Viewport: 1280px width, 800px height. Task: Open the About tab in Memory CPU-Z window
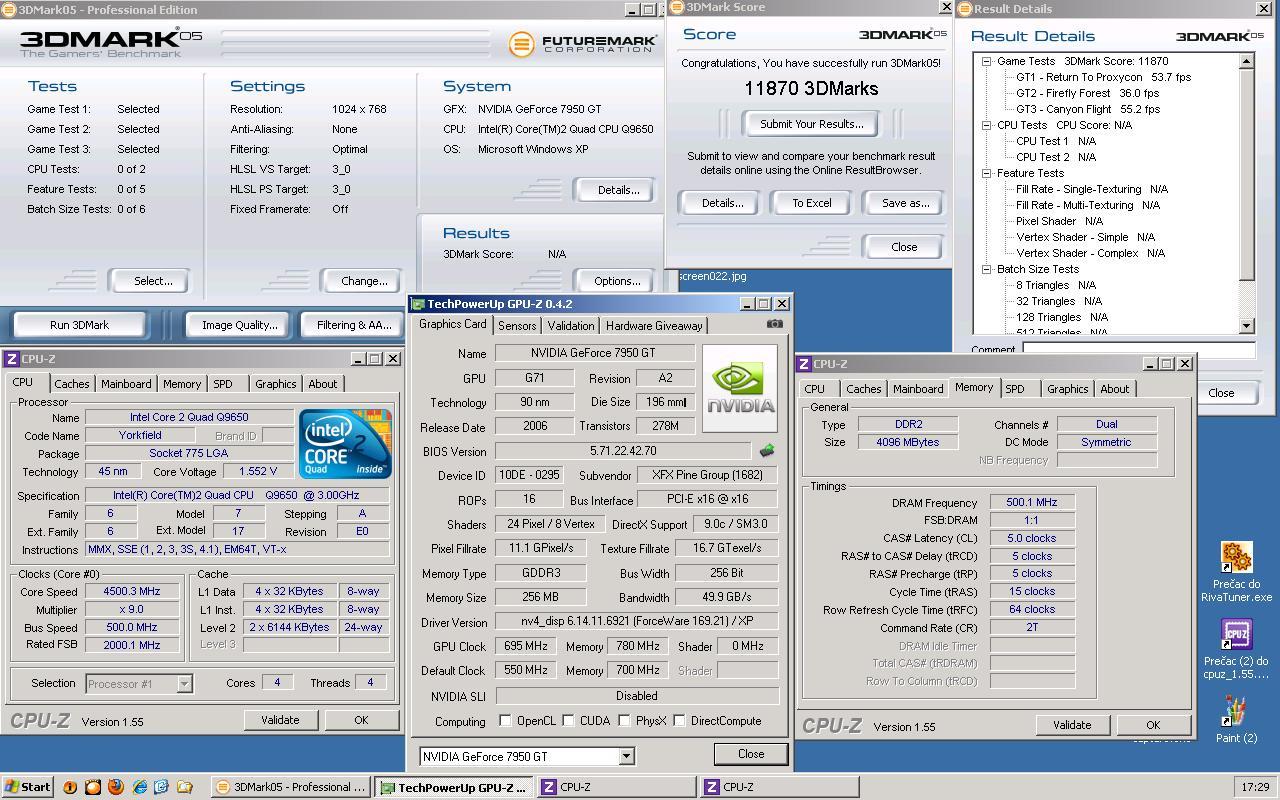coord(1115,389)
